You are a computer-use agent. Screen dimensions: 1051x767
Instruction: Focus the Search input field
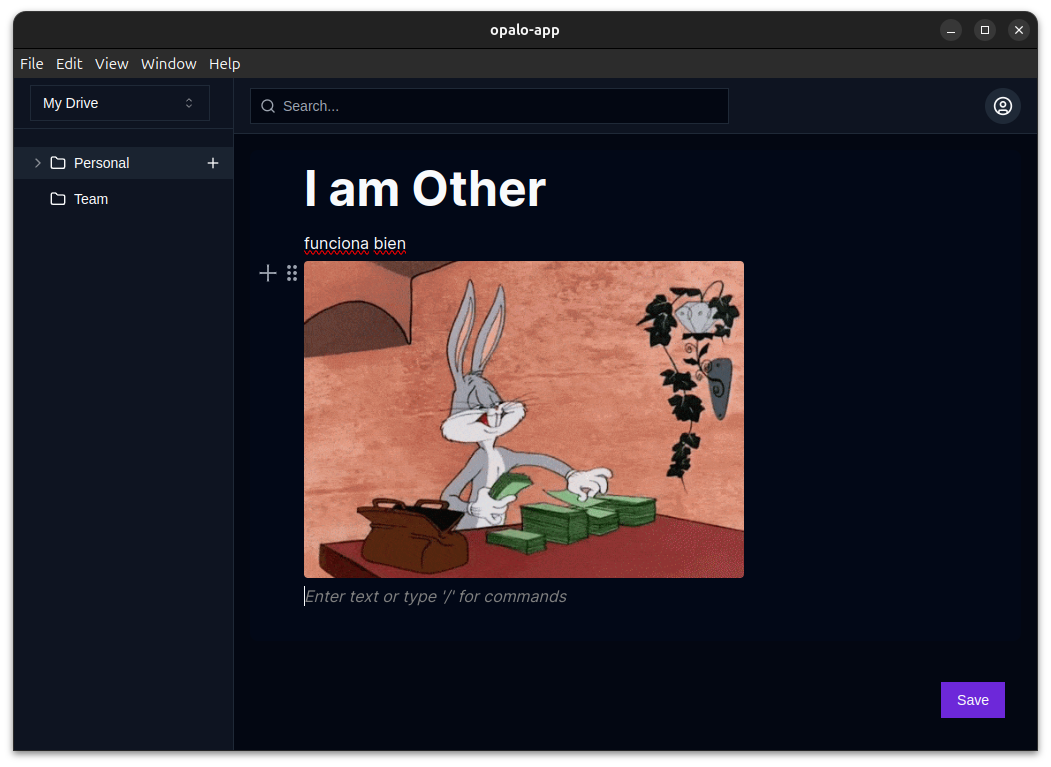click(489, 106)
